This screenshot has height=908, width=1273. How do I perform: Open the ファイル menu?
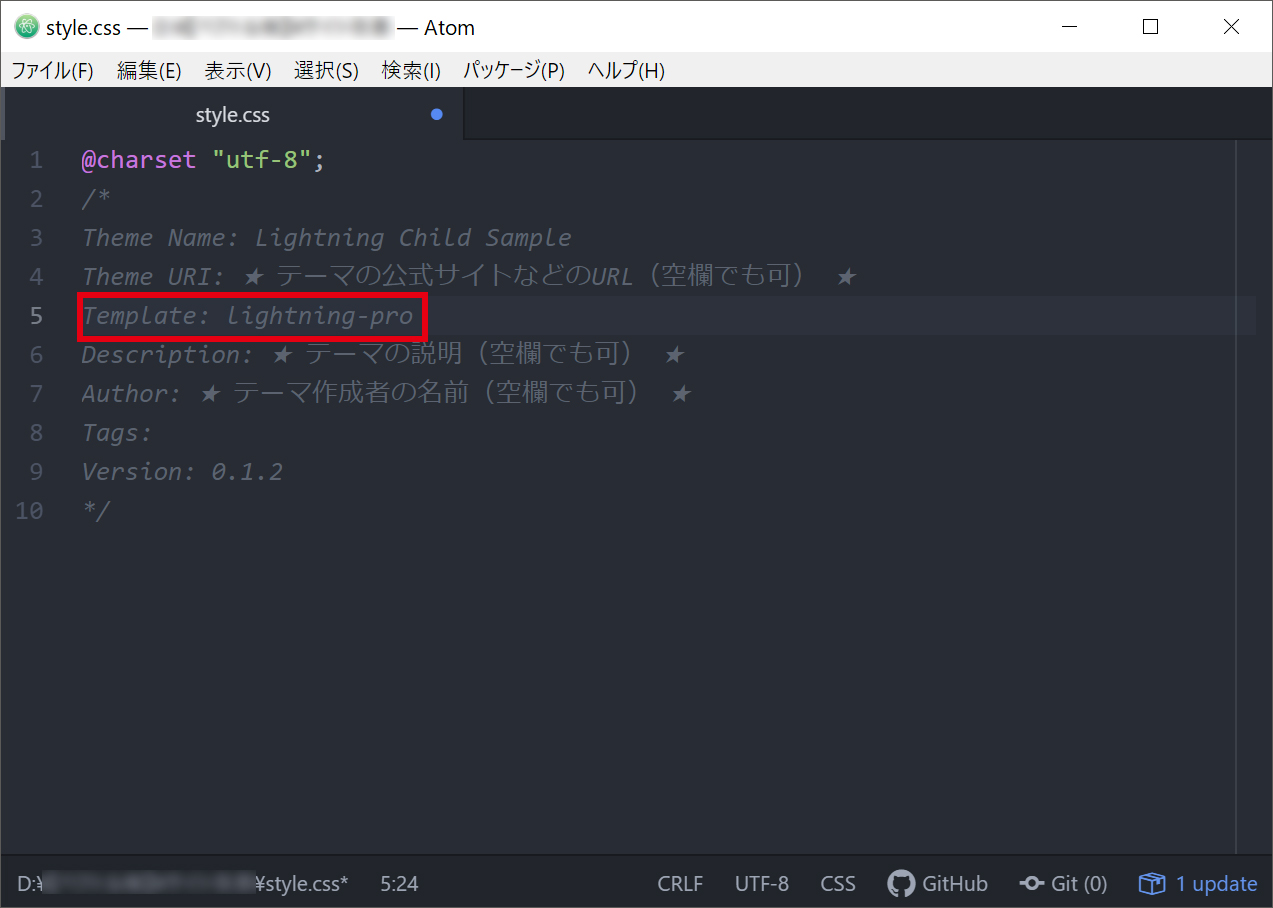click(x=51, y=70)
